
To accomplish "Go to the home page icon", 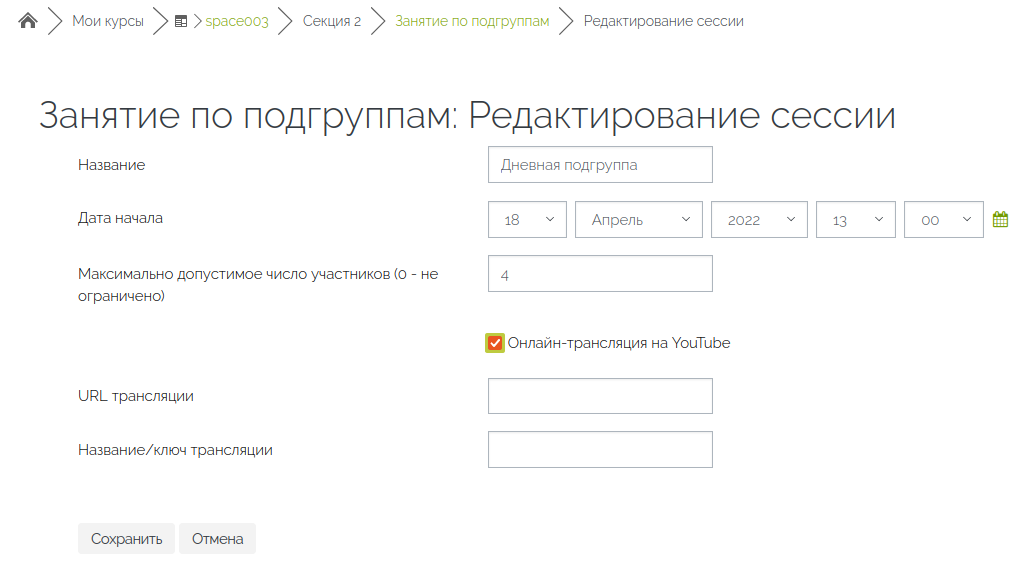I will (28, 21).
